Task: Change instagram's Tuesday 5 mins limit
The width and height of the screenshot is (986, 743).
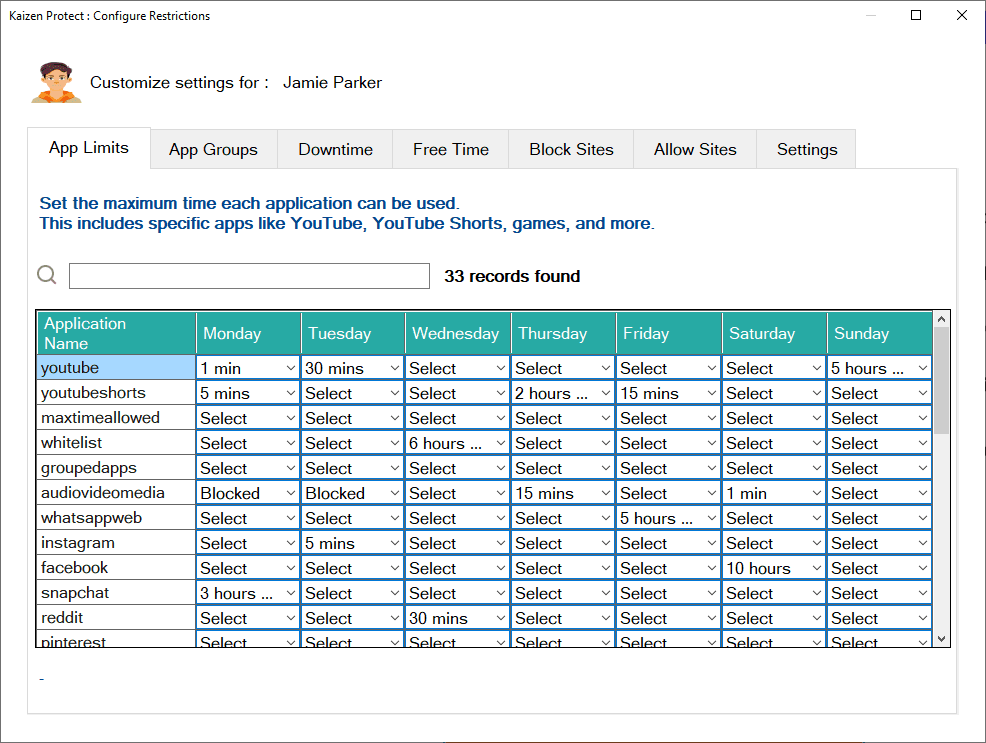Action: click(352, 542)
